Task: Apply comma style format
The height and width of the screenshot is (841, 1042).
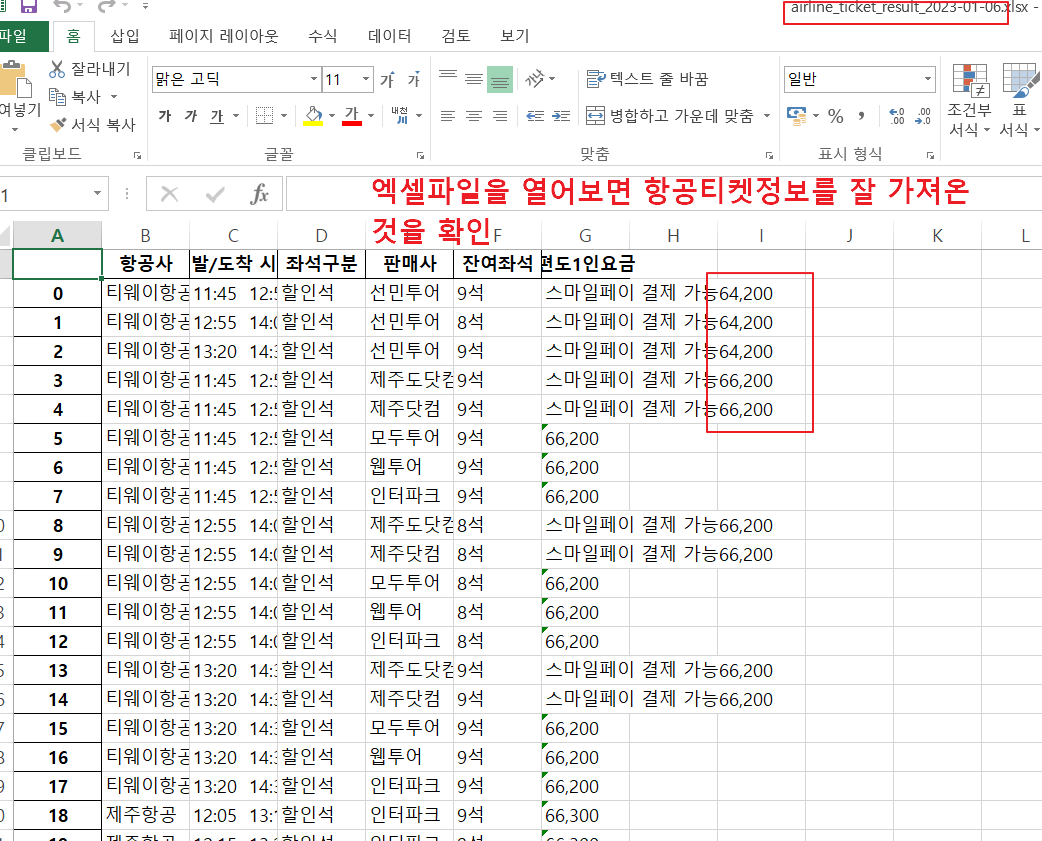Action: point(861,116)
